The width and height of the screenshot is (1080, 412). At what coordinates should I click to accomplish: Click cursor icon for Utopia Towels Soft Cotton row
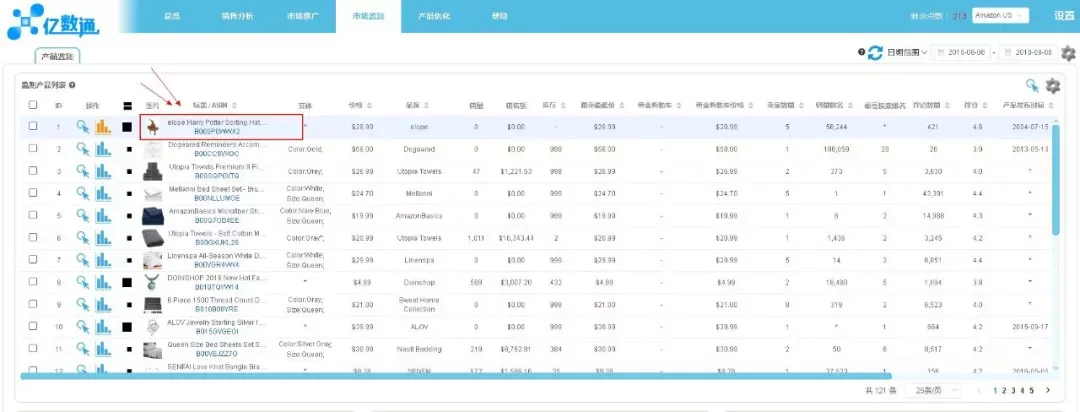point(83,238)
